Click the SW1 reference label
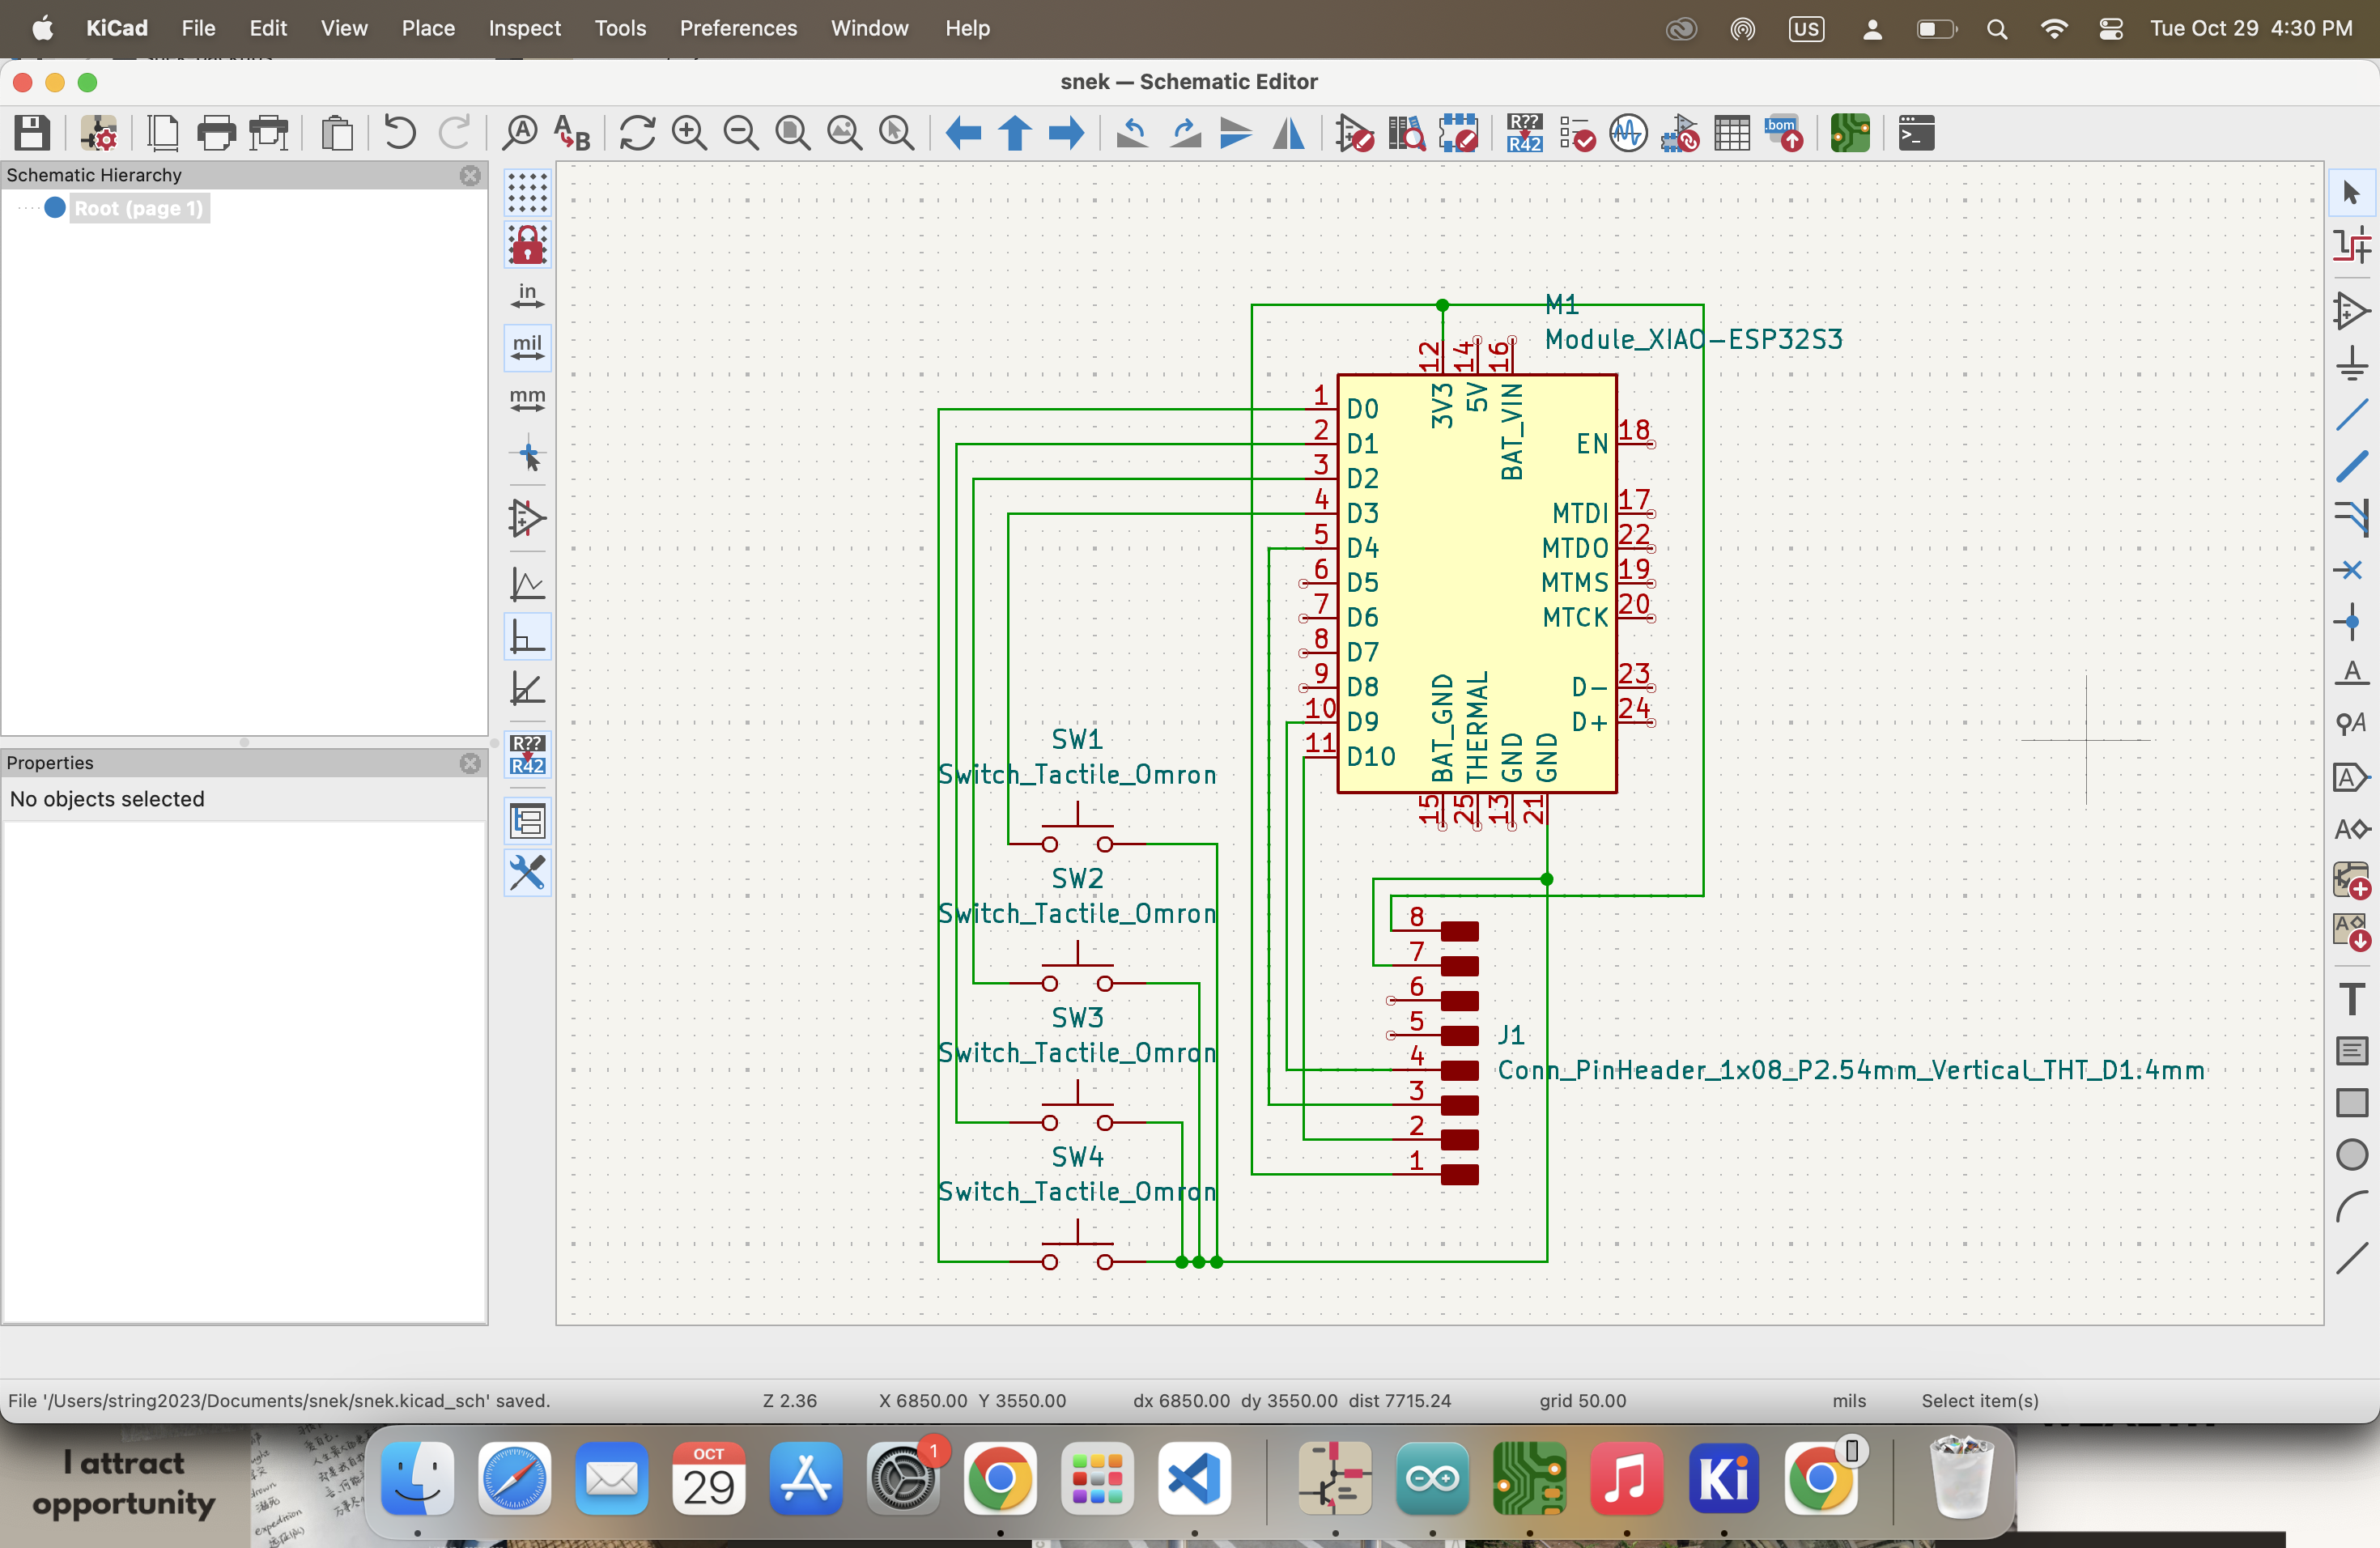Viewport: 2380px width, 1548px height. [x=1077, y=739]
